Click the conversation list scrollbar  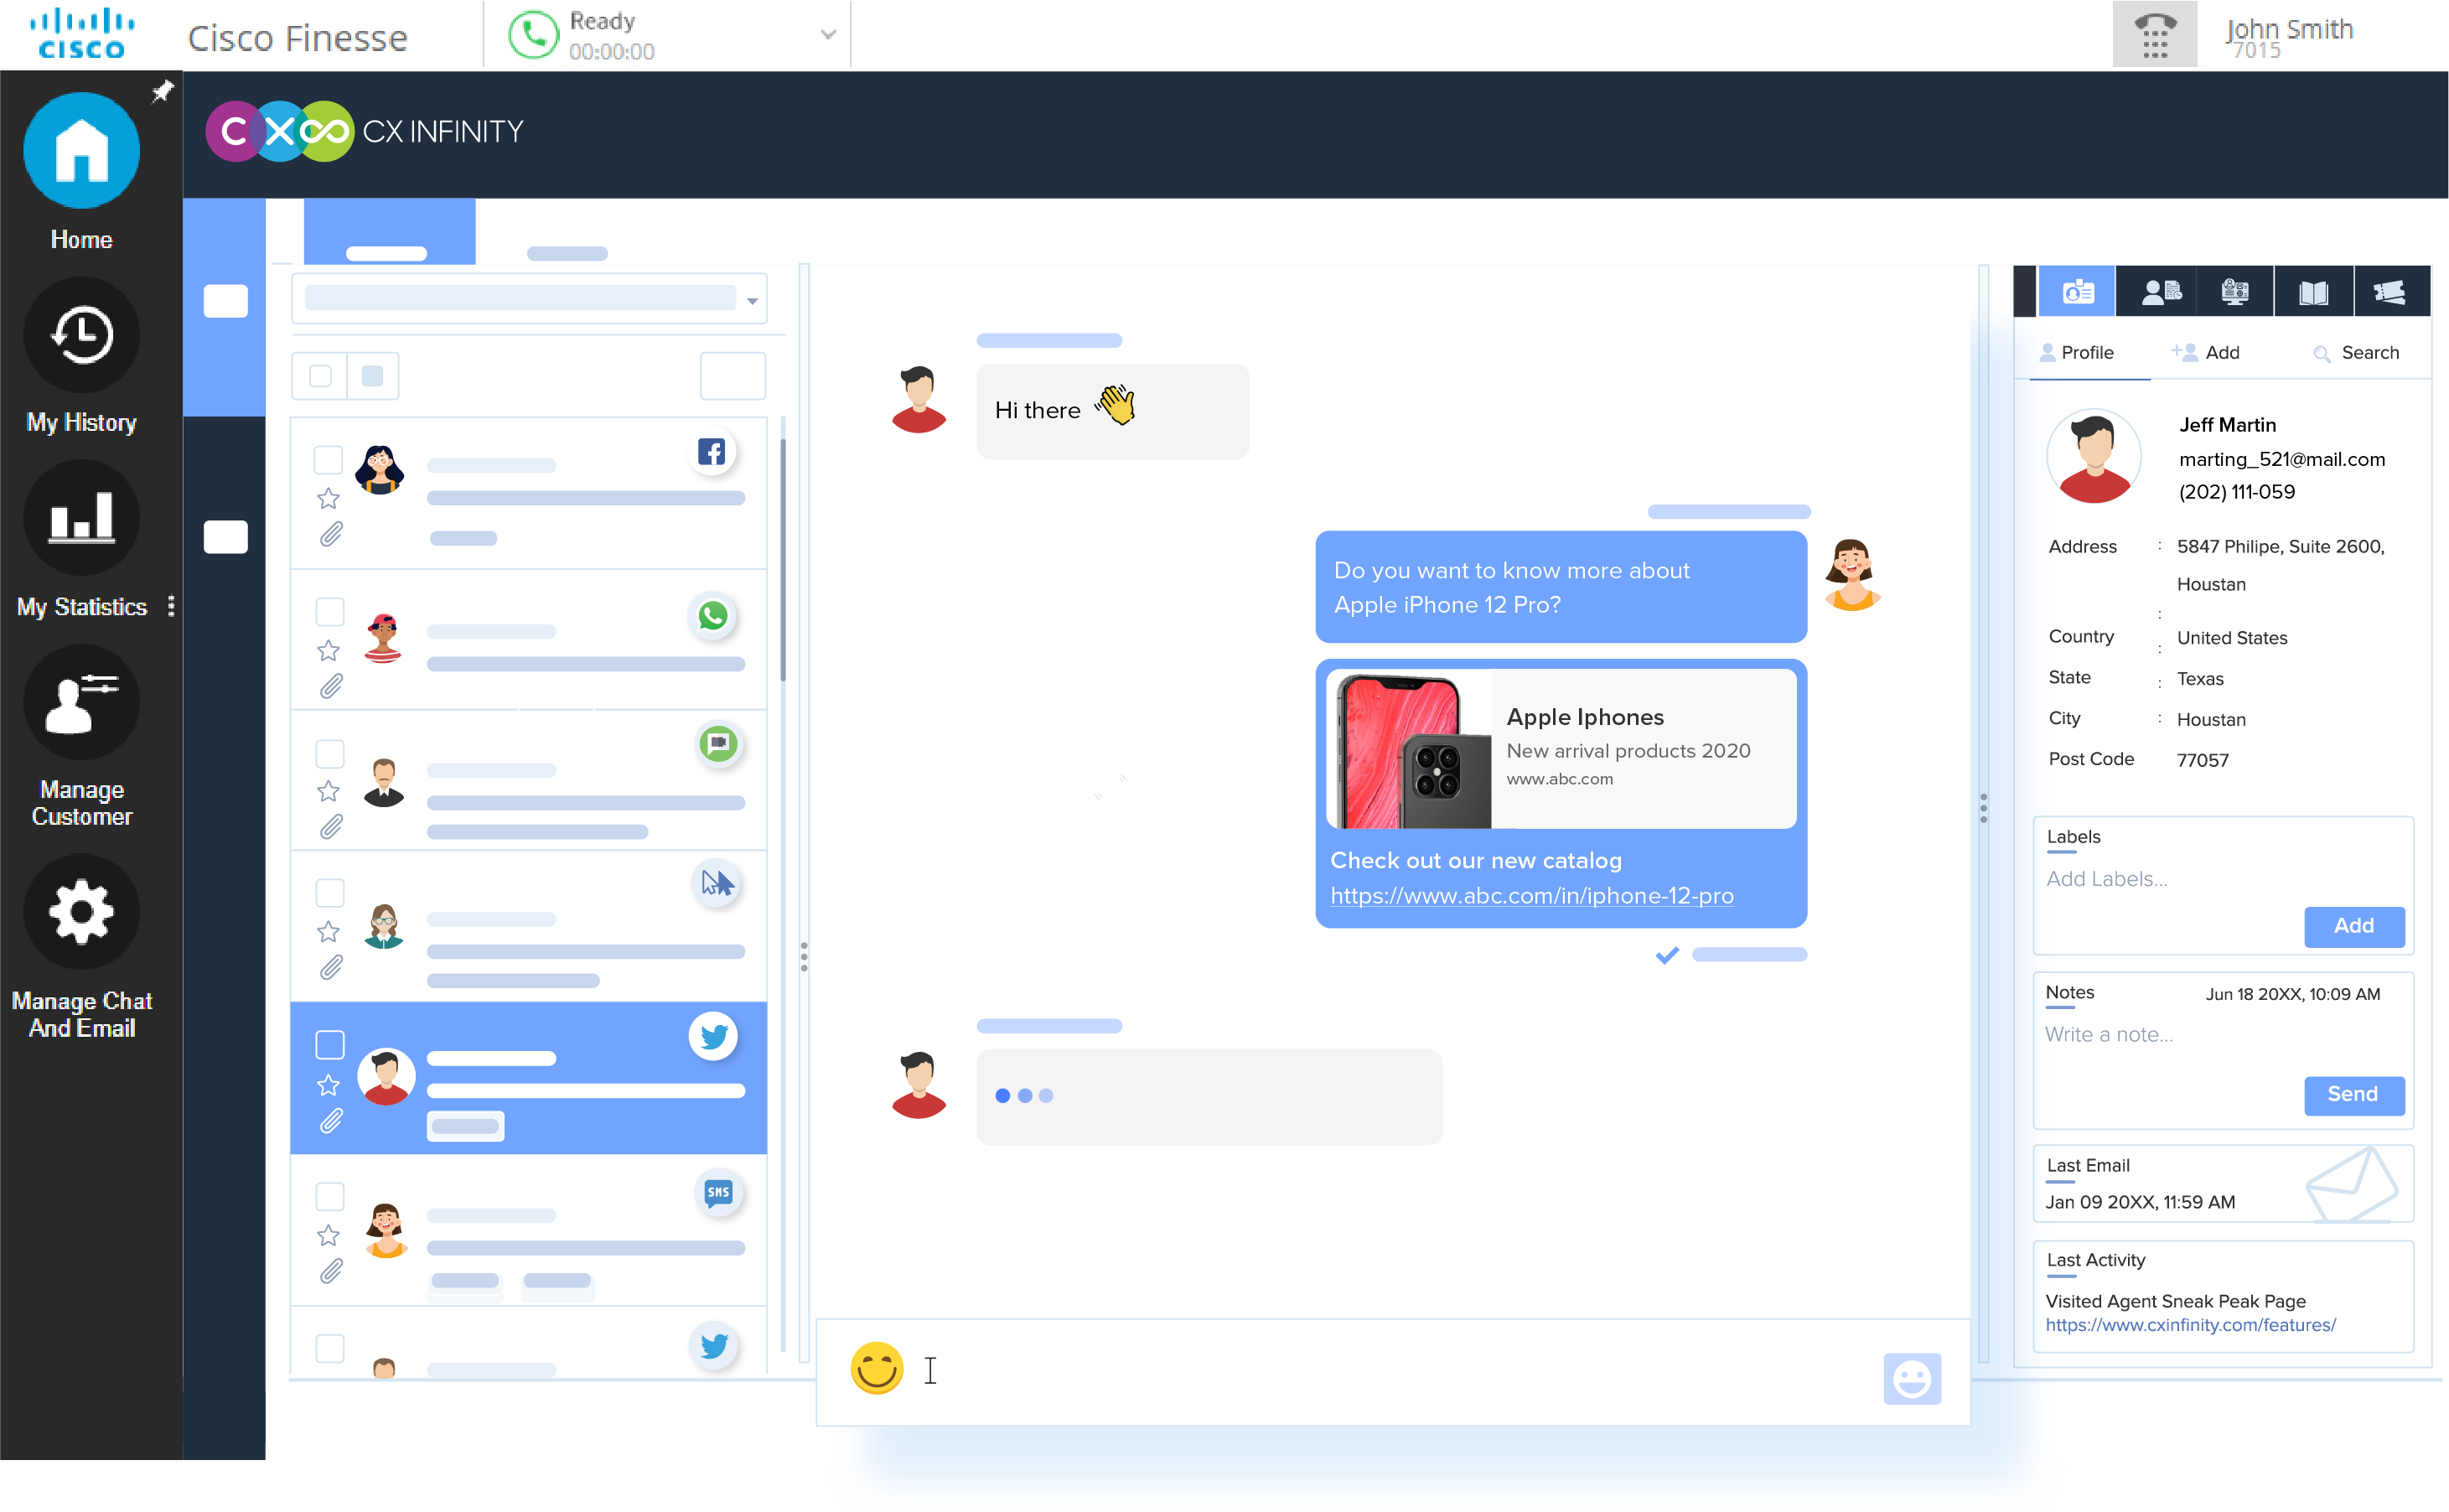(x=782, y=560)
